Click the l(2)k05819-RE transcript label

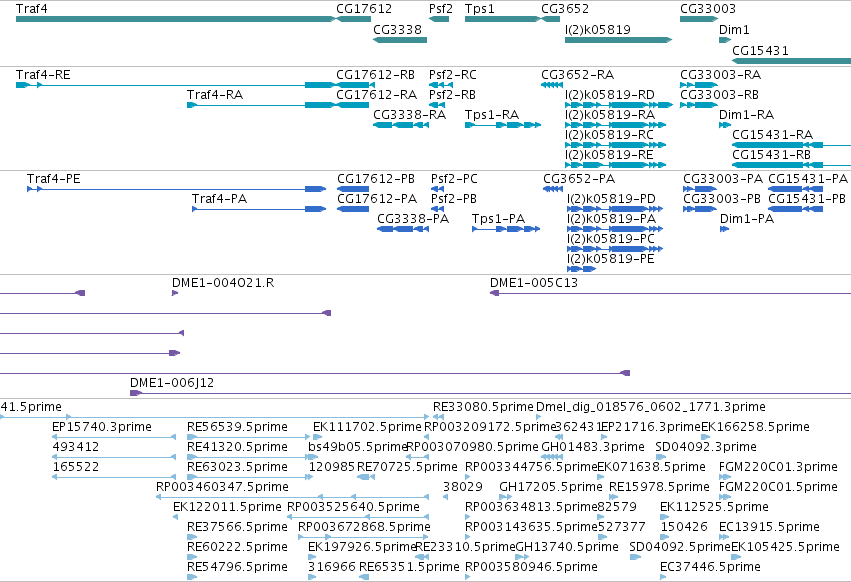click(609, 155)
